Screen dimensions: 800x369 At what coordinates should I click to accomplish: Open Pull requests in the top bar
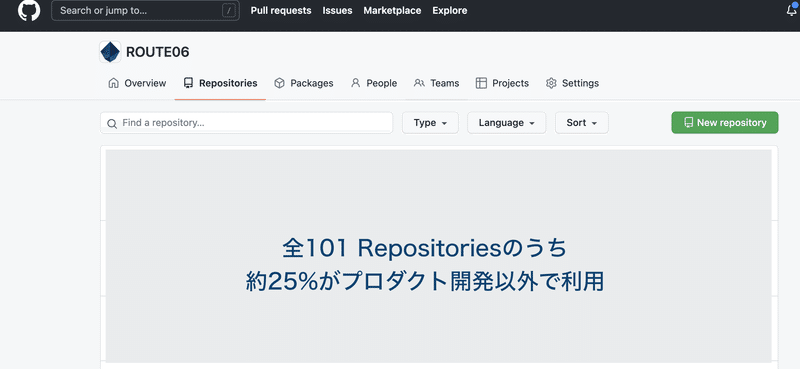click(281, 11)
